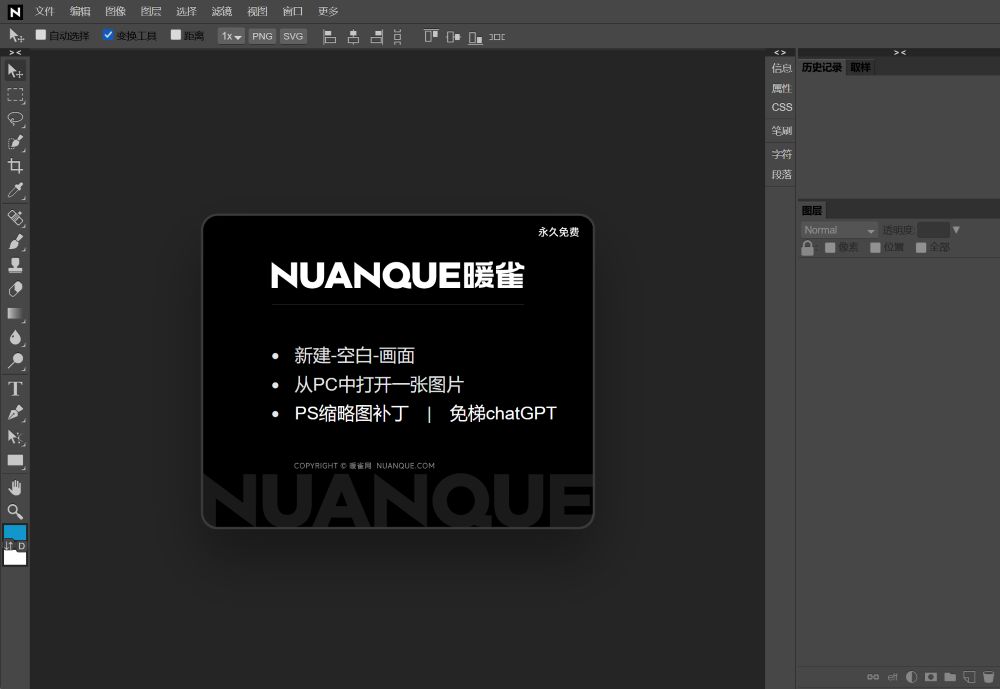Expand the 透明度 opacity arrow
1000x689 pixels.
pyautogui.click(x=956, y=230)
